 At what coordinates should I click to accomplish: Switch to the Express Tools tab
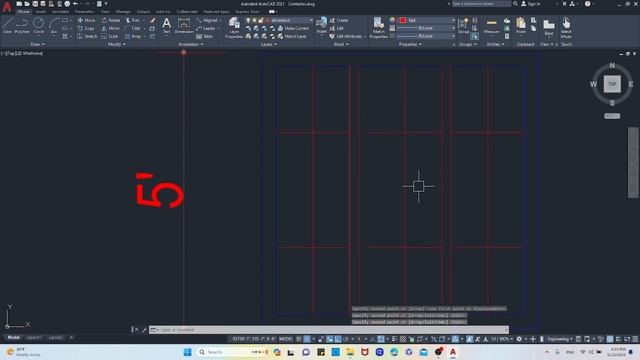tap(247, 12)
